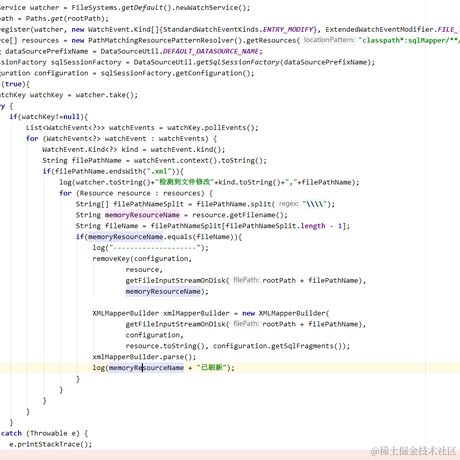Click memoryResourceName closing the removeKey call
This screenshot has height=460, width=460.
pos(163,291)
